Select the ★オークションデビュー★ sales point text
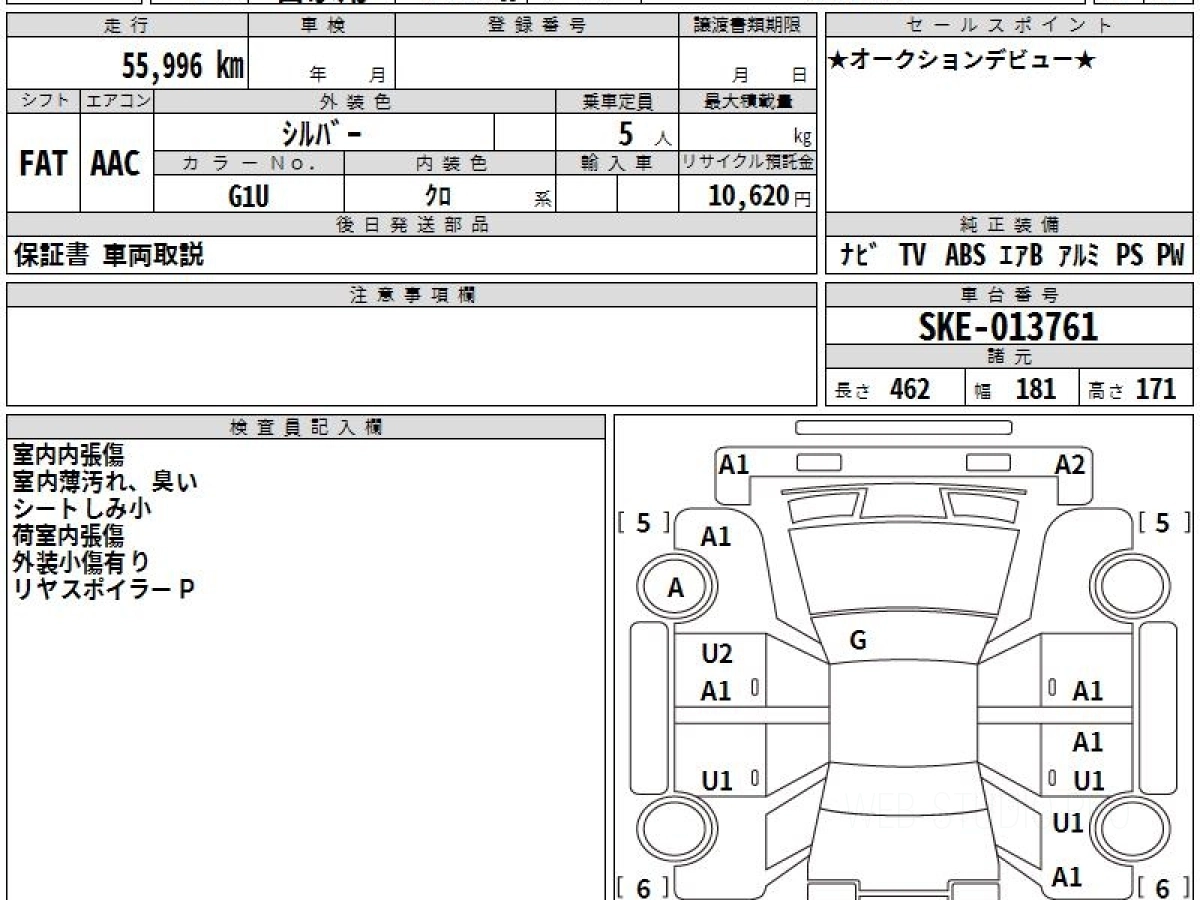The width and height of the screenshot is (1200, 900). (x=962, y=61)
